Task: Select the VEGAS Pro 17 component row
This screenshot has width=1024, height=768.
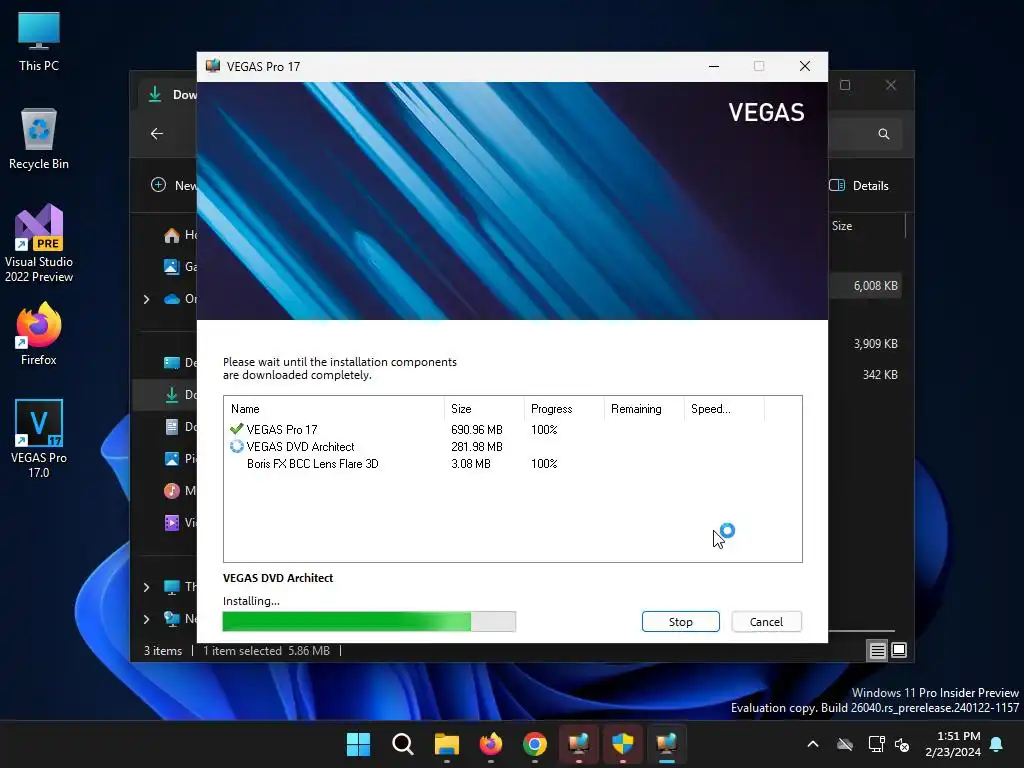Action: point(513,430)
